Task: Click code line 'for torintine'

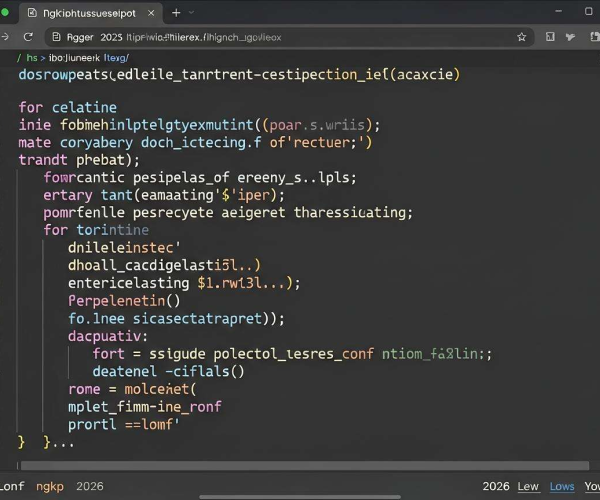Action: coord(96,230)
